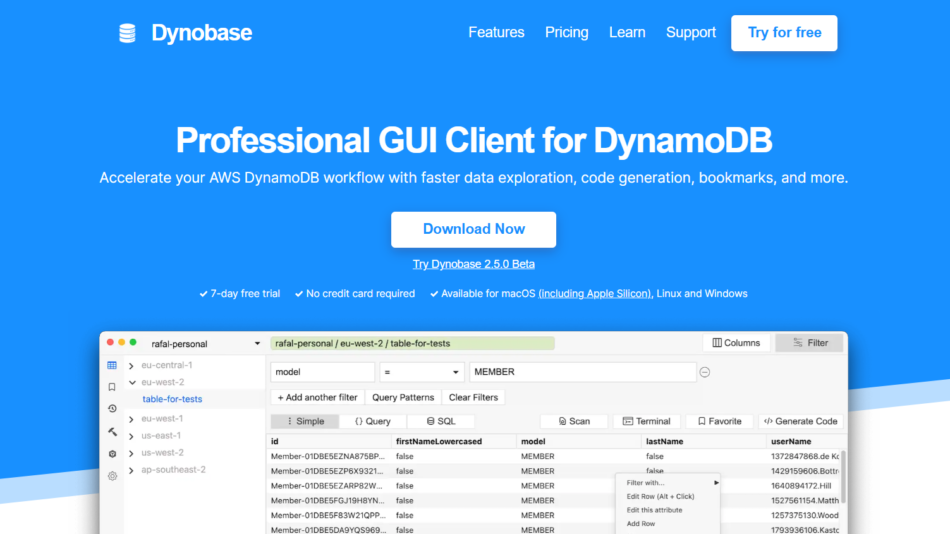Click the Dynobase database logo icon
The width and height of the screenshot is (950, 534).
click(127, 33)
